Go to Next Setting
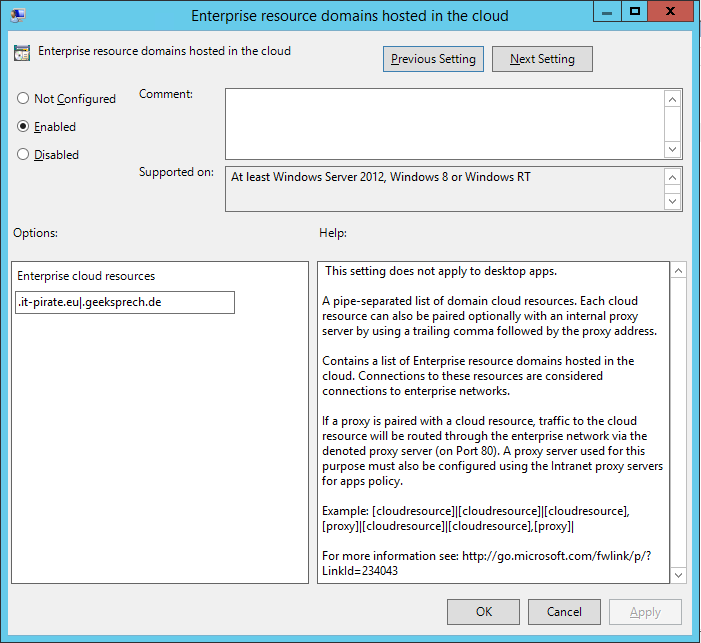Image resolution: width=701 pixels, height=643 pixels. tap(542, 59)
